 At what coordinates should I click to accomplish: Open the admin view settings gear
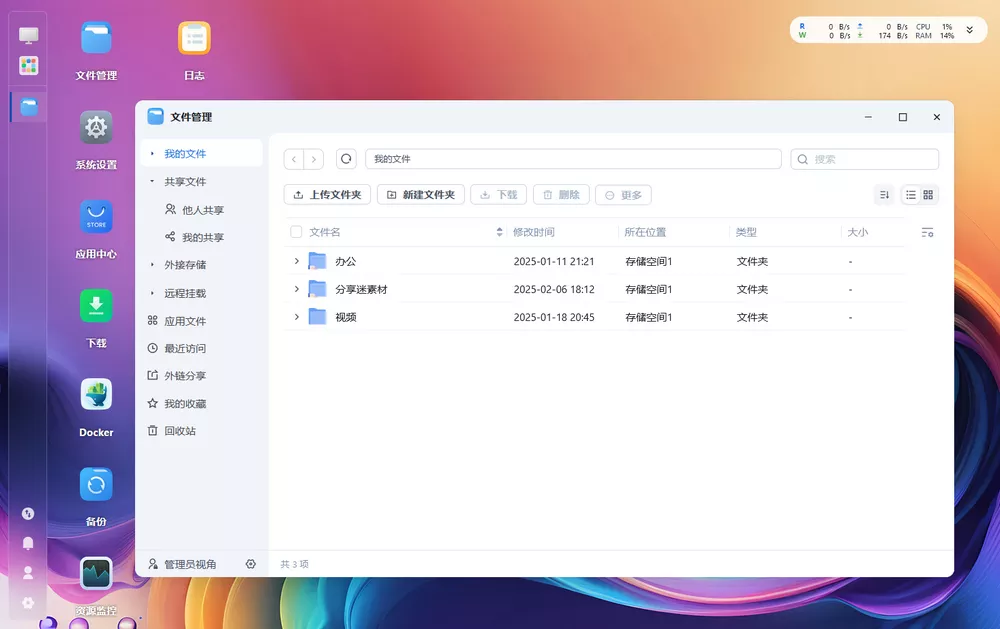tap(250, 564)
